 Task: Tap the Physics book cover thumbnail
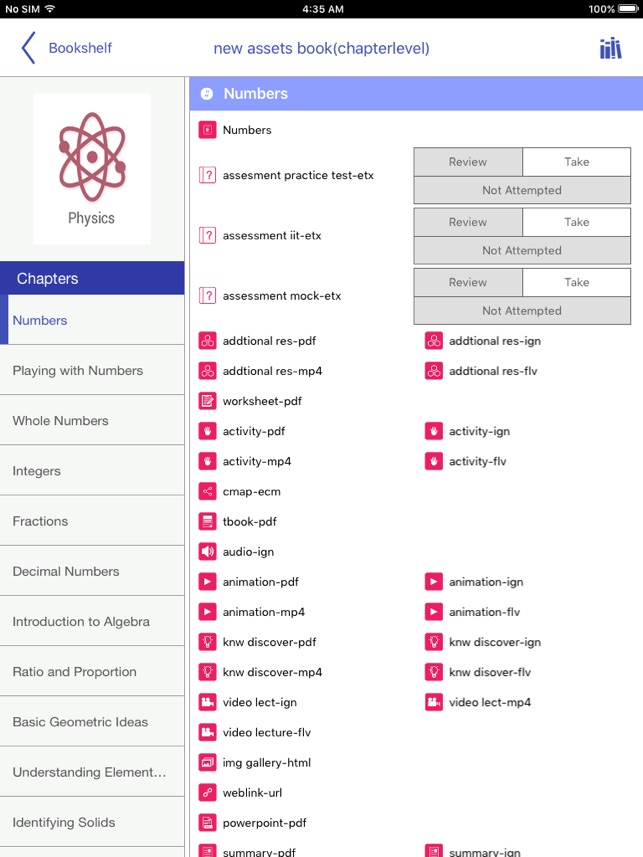pyautogui.click(x=92, y=169)
